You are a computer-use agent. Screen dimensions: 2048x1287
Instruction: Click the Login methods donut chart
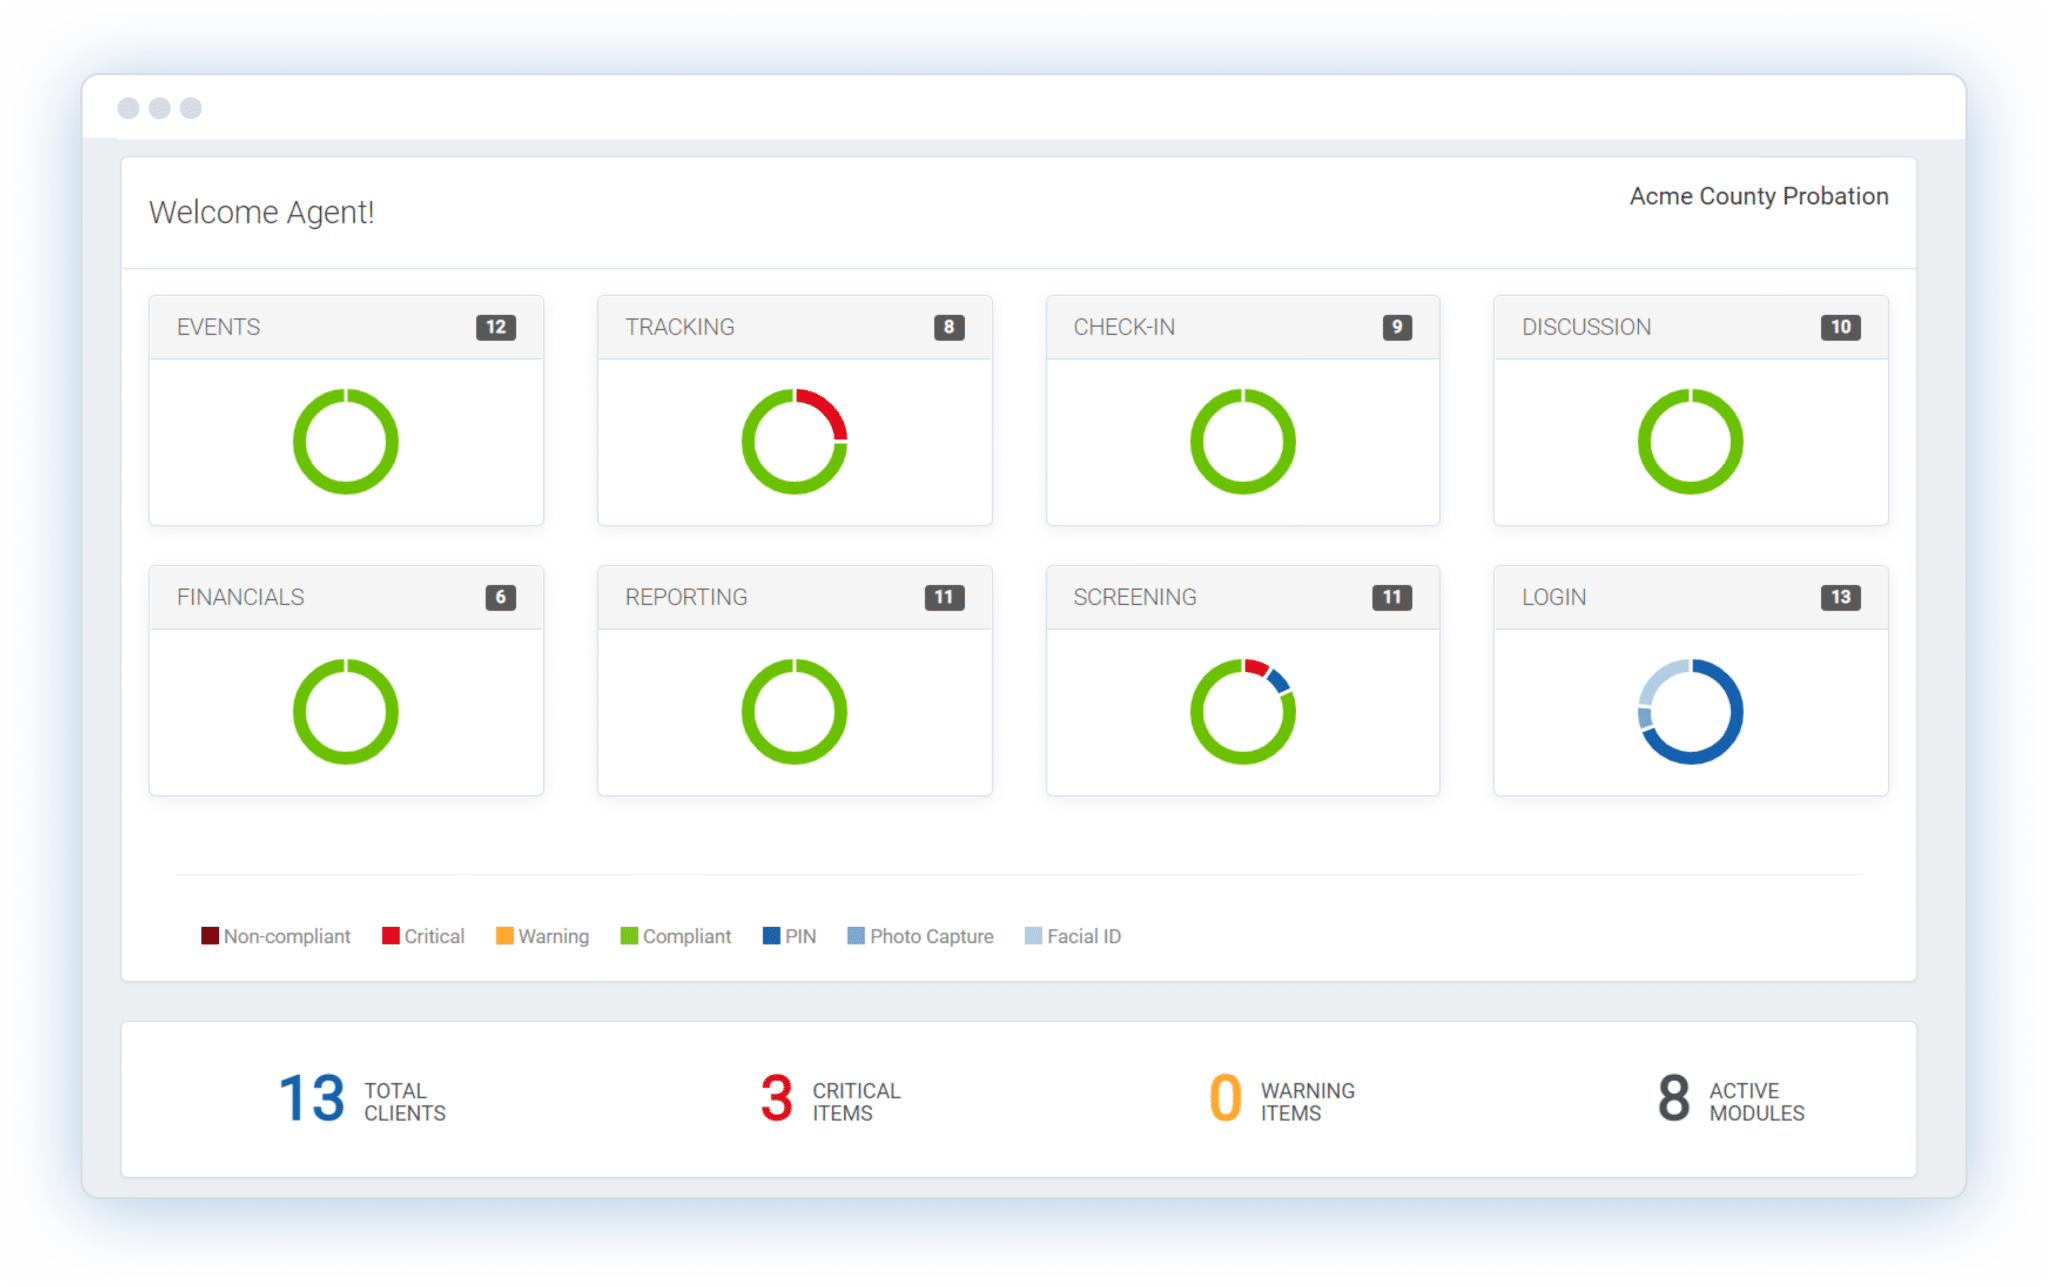pos(1690,712)
